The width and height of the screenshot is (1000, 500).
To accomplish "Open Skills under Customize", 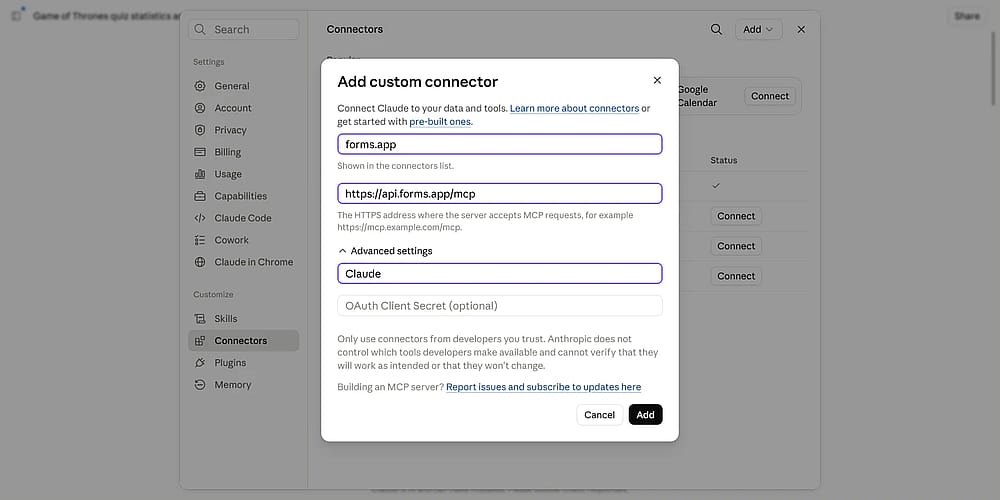I will click(244, 319).
